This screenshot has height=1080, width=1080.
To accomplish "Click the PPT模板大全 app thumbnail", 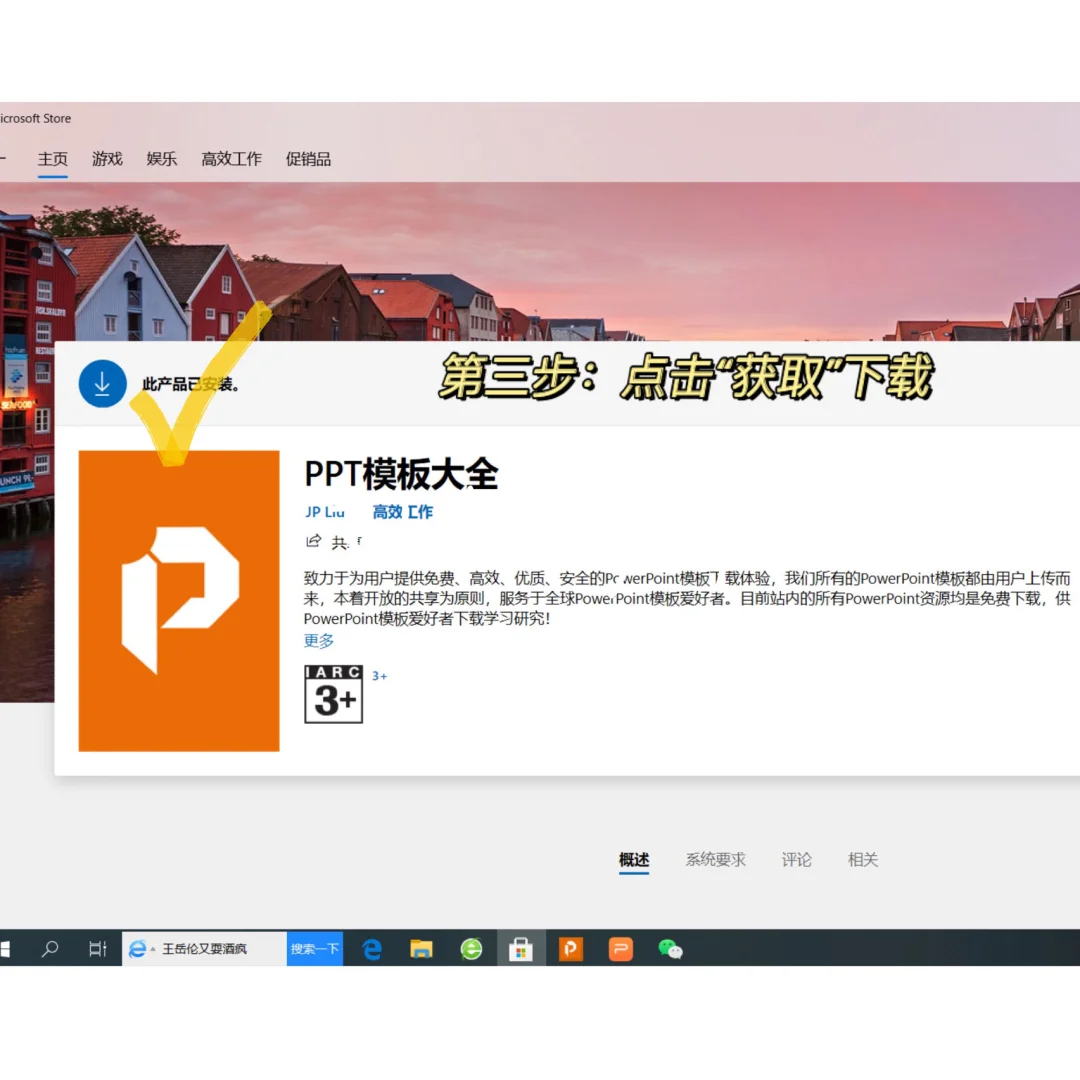I will tap(178, 599).
